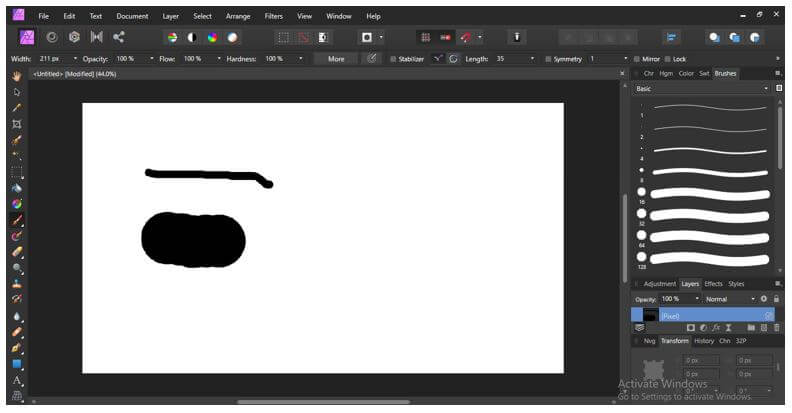Open the brush Flow dropdown
The height and width of the screenshot is (413, 792).
pyautogui.click(x=219, y=59)
